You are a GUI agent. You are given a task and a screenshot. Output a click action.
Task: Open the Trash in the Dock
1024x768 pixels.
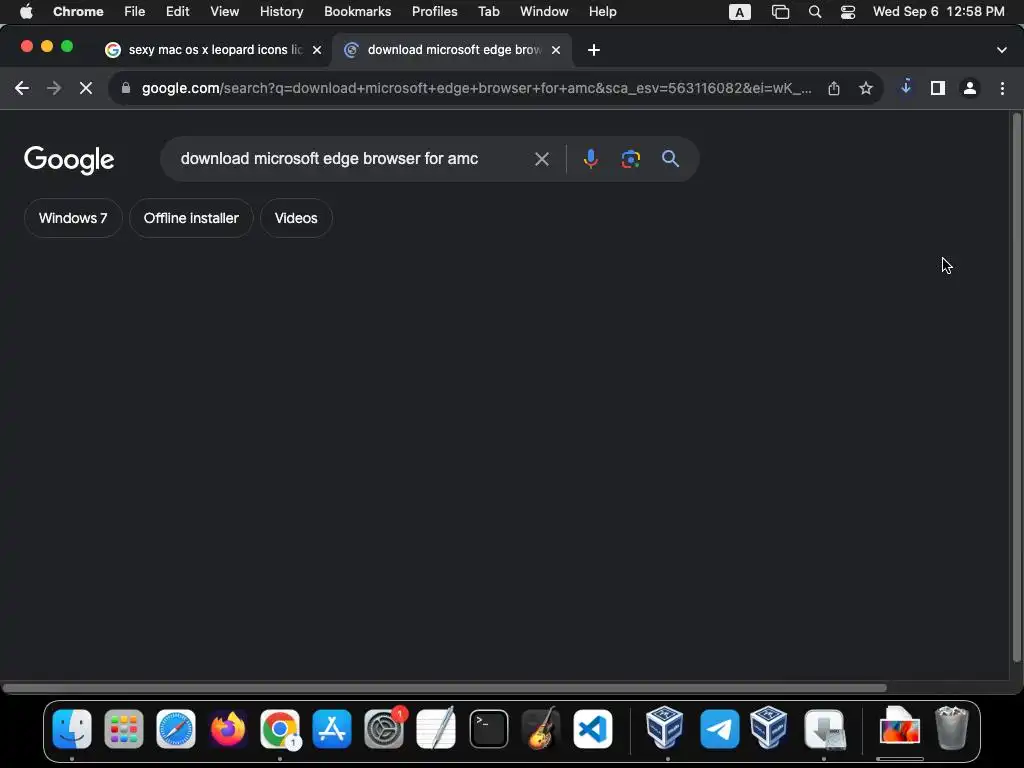(952, 729)
